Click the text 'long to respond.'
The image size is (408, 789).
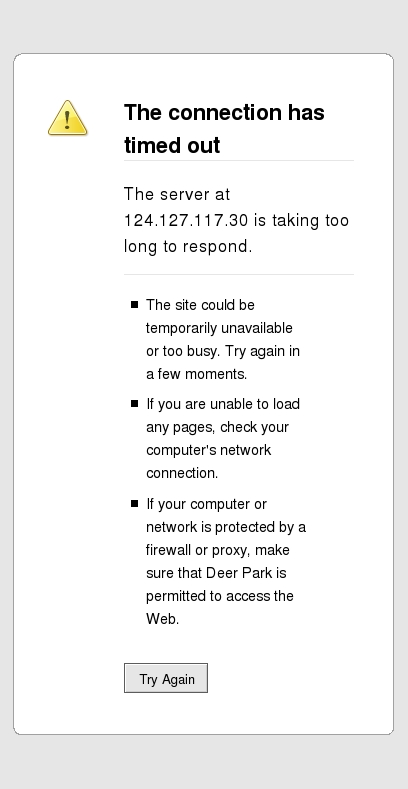pos(188,247)
